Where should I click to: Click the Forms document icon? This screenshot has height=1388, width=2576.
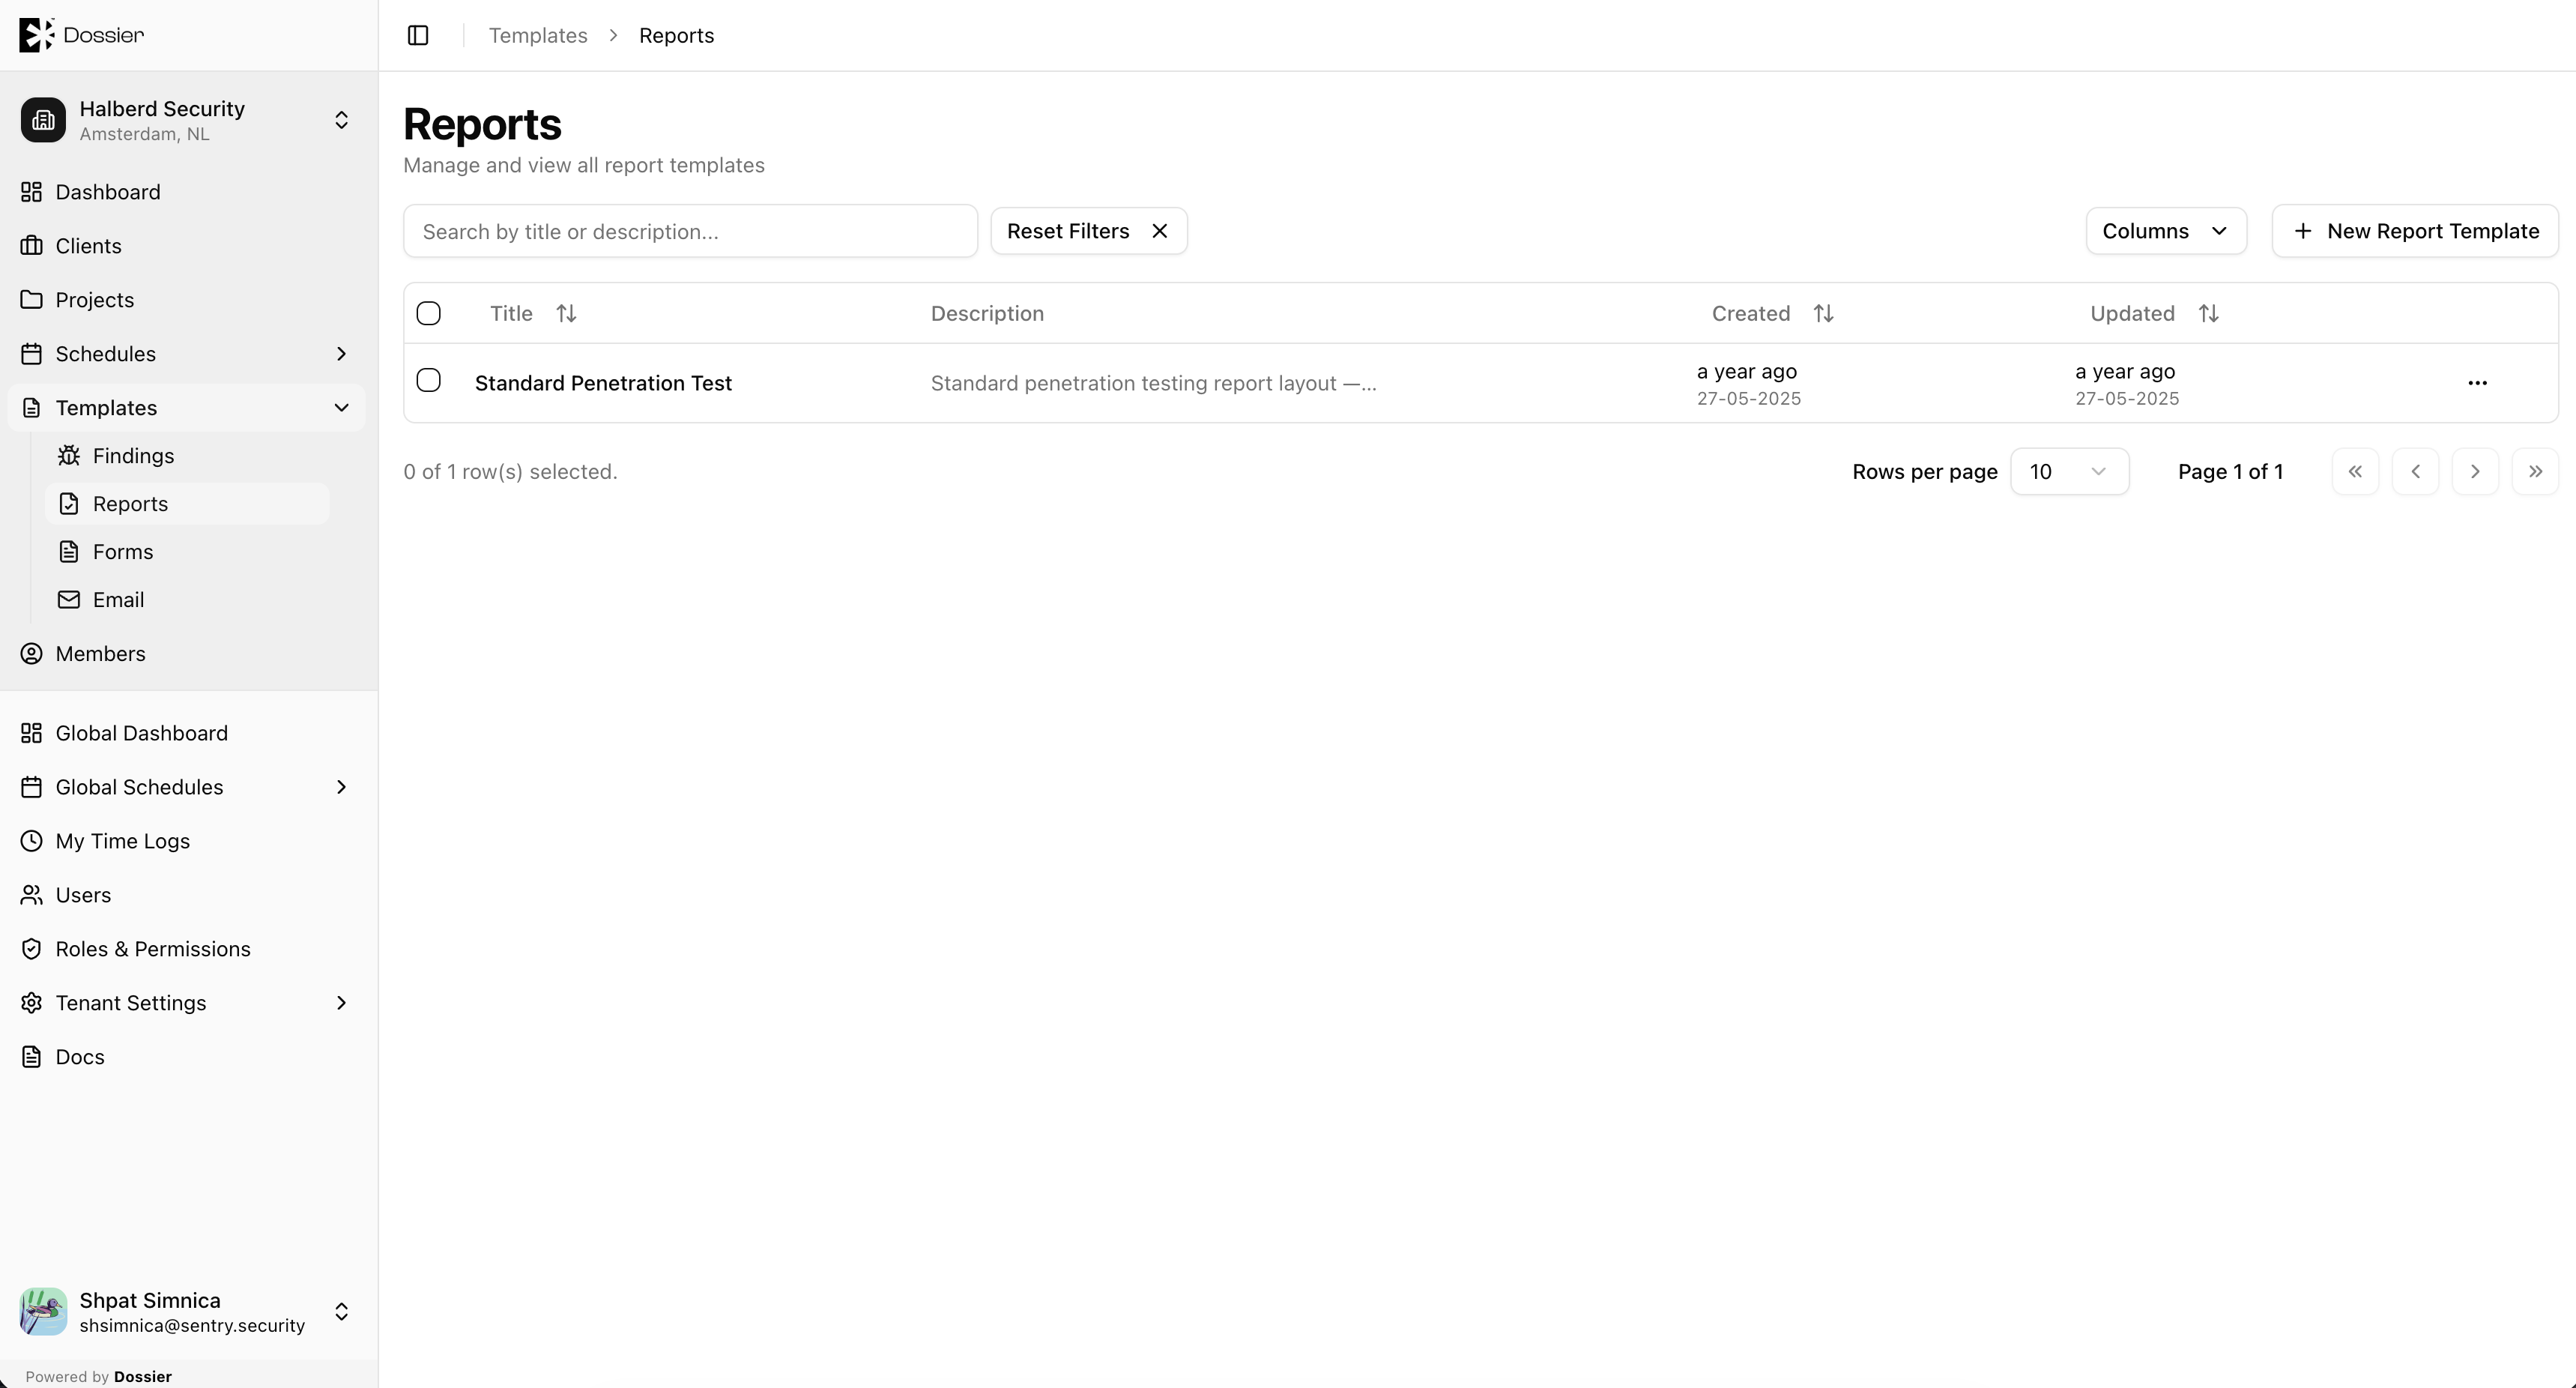69,552
